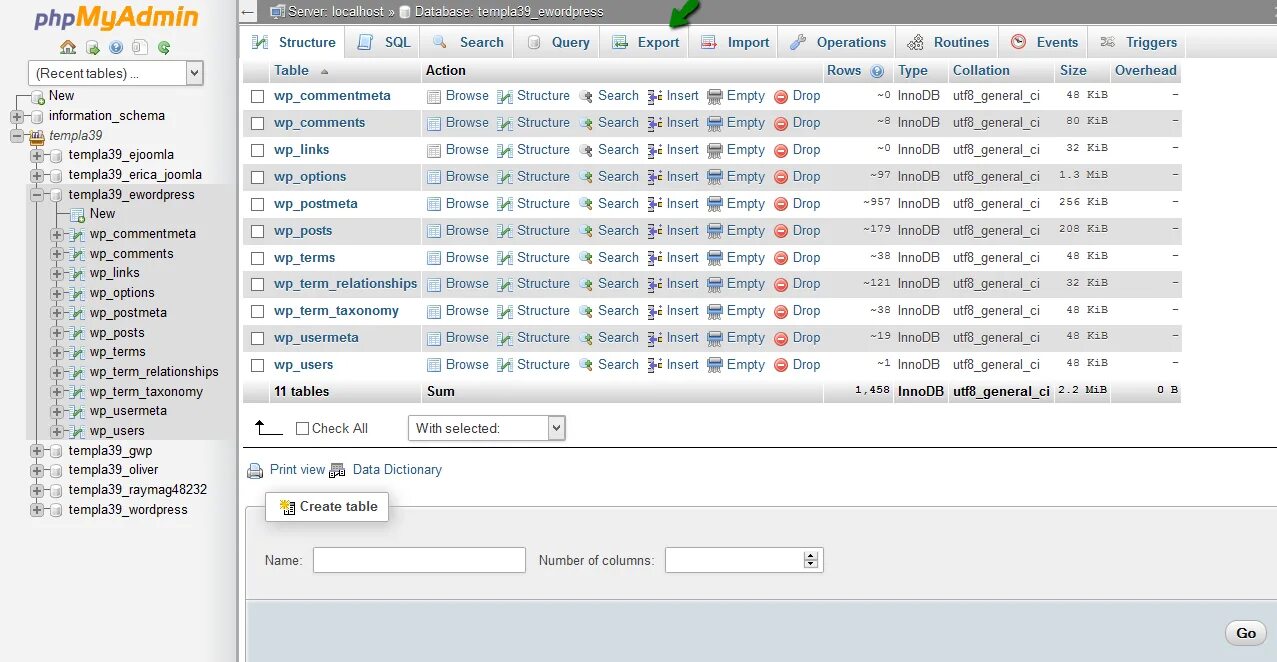The height and width of the screenshot is (662, 1277).
Task: Check the wp_options row checkbox
Action: 257,178
